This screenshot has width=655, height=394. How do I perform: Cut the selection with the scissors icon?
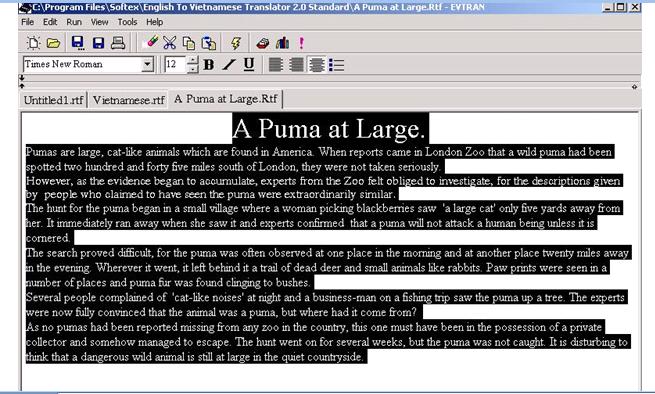pos(170,43)
